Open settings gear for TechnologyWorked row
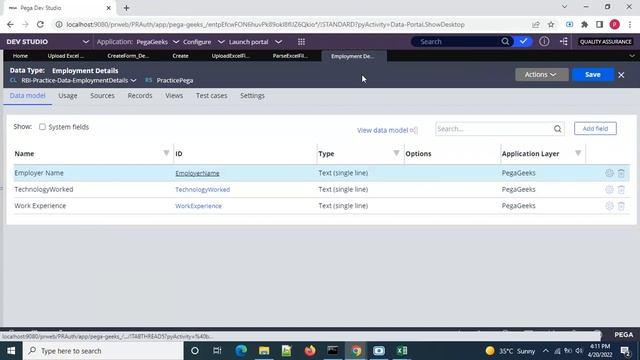The image size is (640, 360). coord(609,189)
